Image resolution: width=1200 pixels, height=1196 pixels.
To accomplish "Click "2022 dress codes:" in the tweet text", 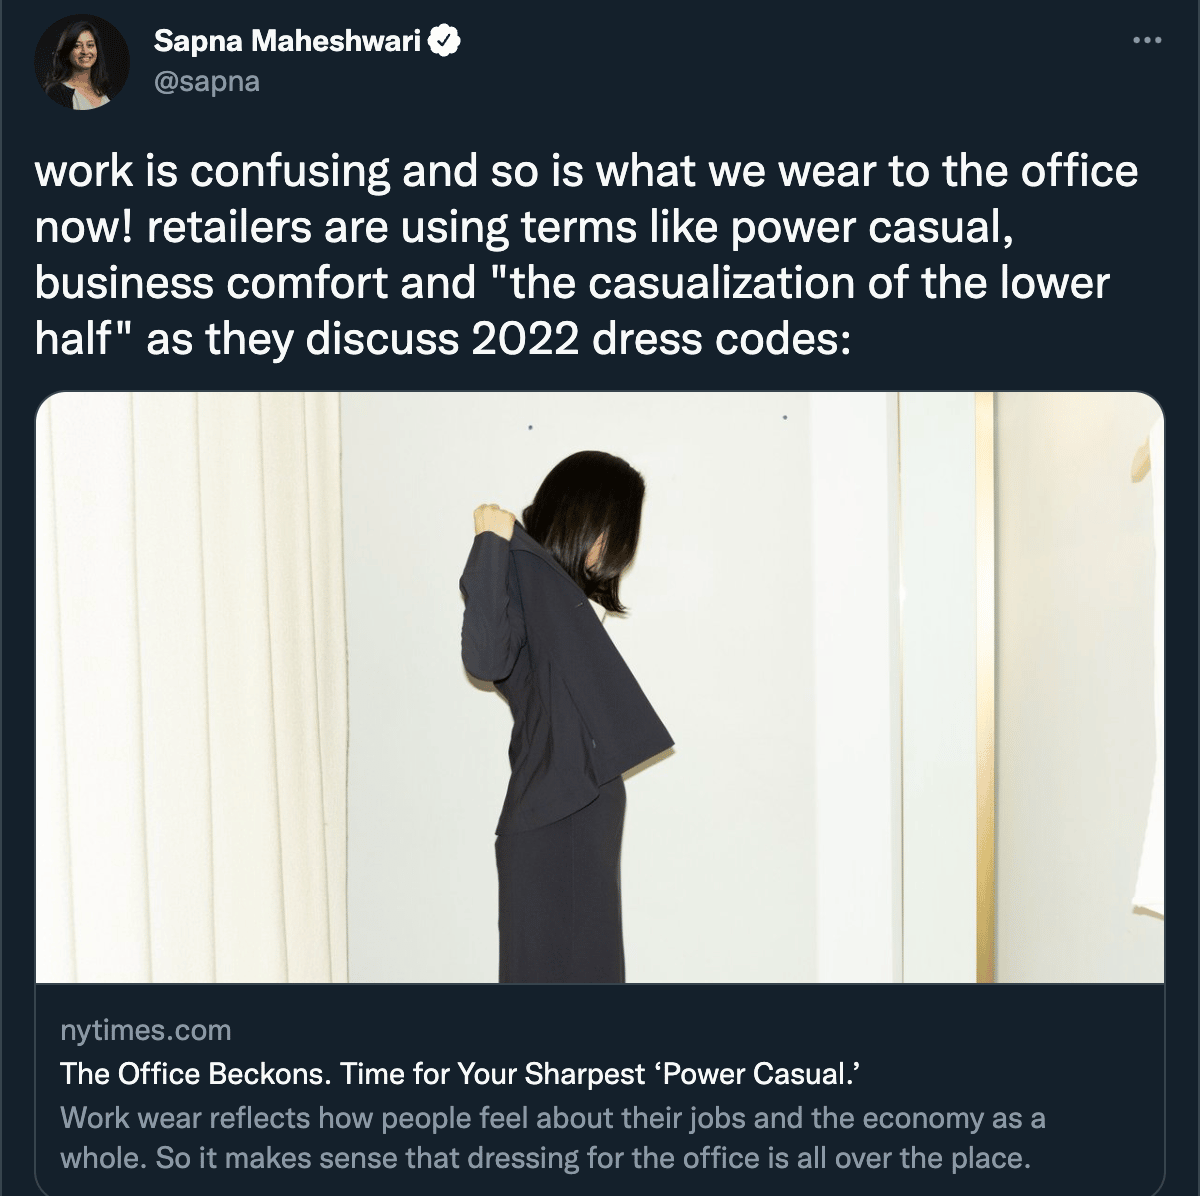I will pyautogui.click(x=661, y=340).
